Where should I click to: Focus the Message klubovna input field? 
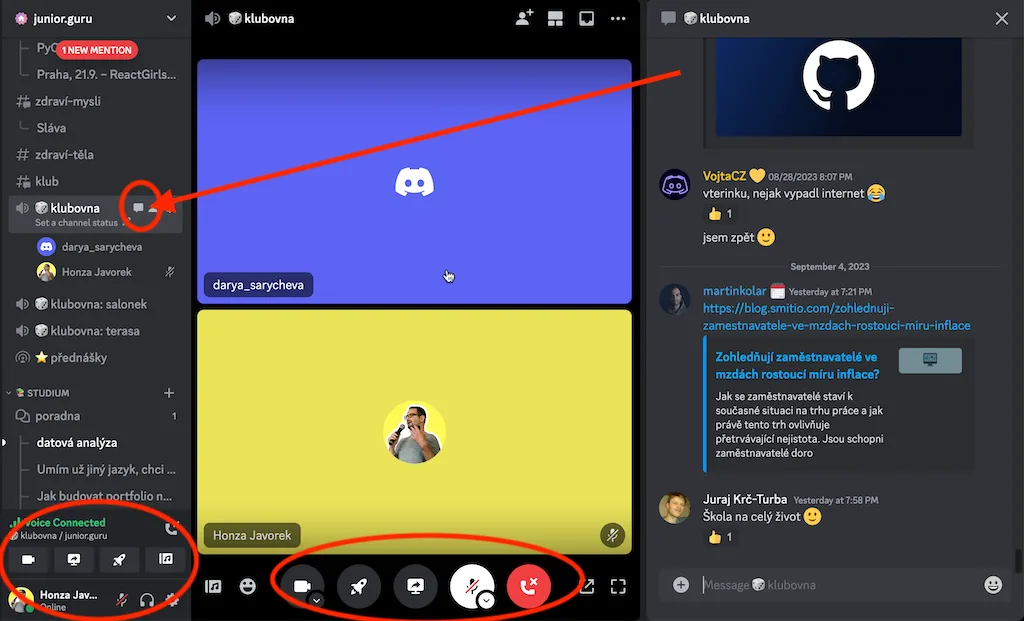[x=839, y=585]
